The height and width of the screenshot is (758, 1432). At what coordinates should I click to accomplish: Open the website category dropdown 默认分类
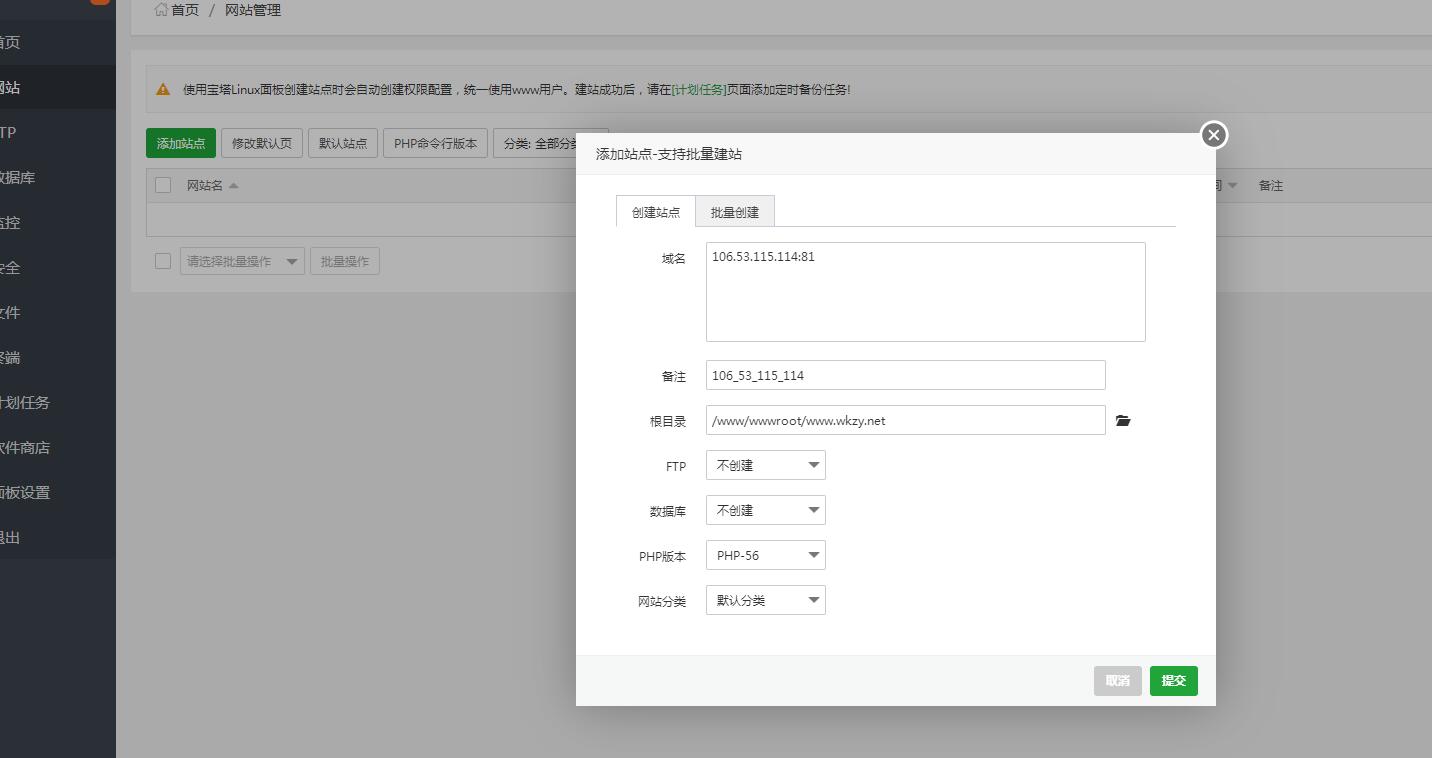click(x=765, y=600)
